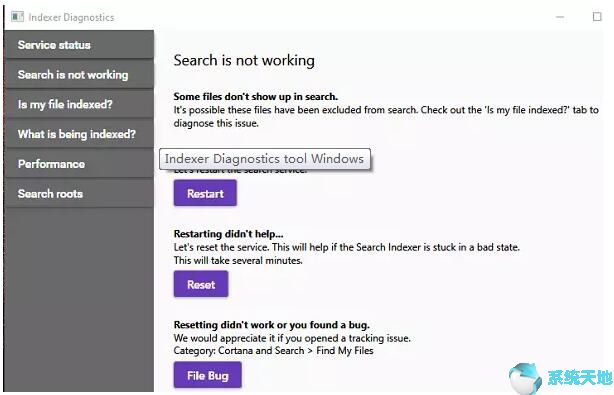This screenshot has width=614, height=395.
Task: Click We would appreciate it tracking issue text
Action: click(292, 338)
